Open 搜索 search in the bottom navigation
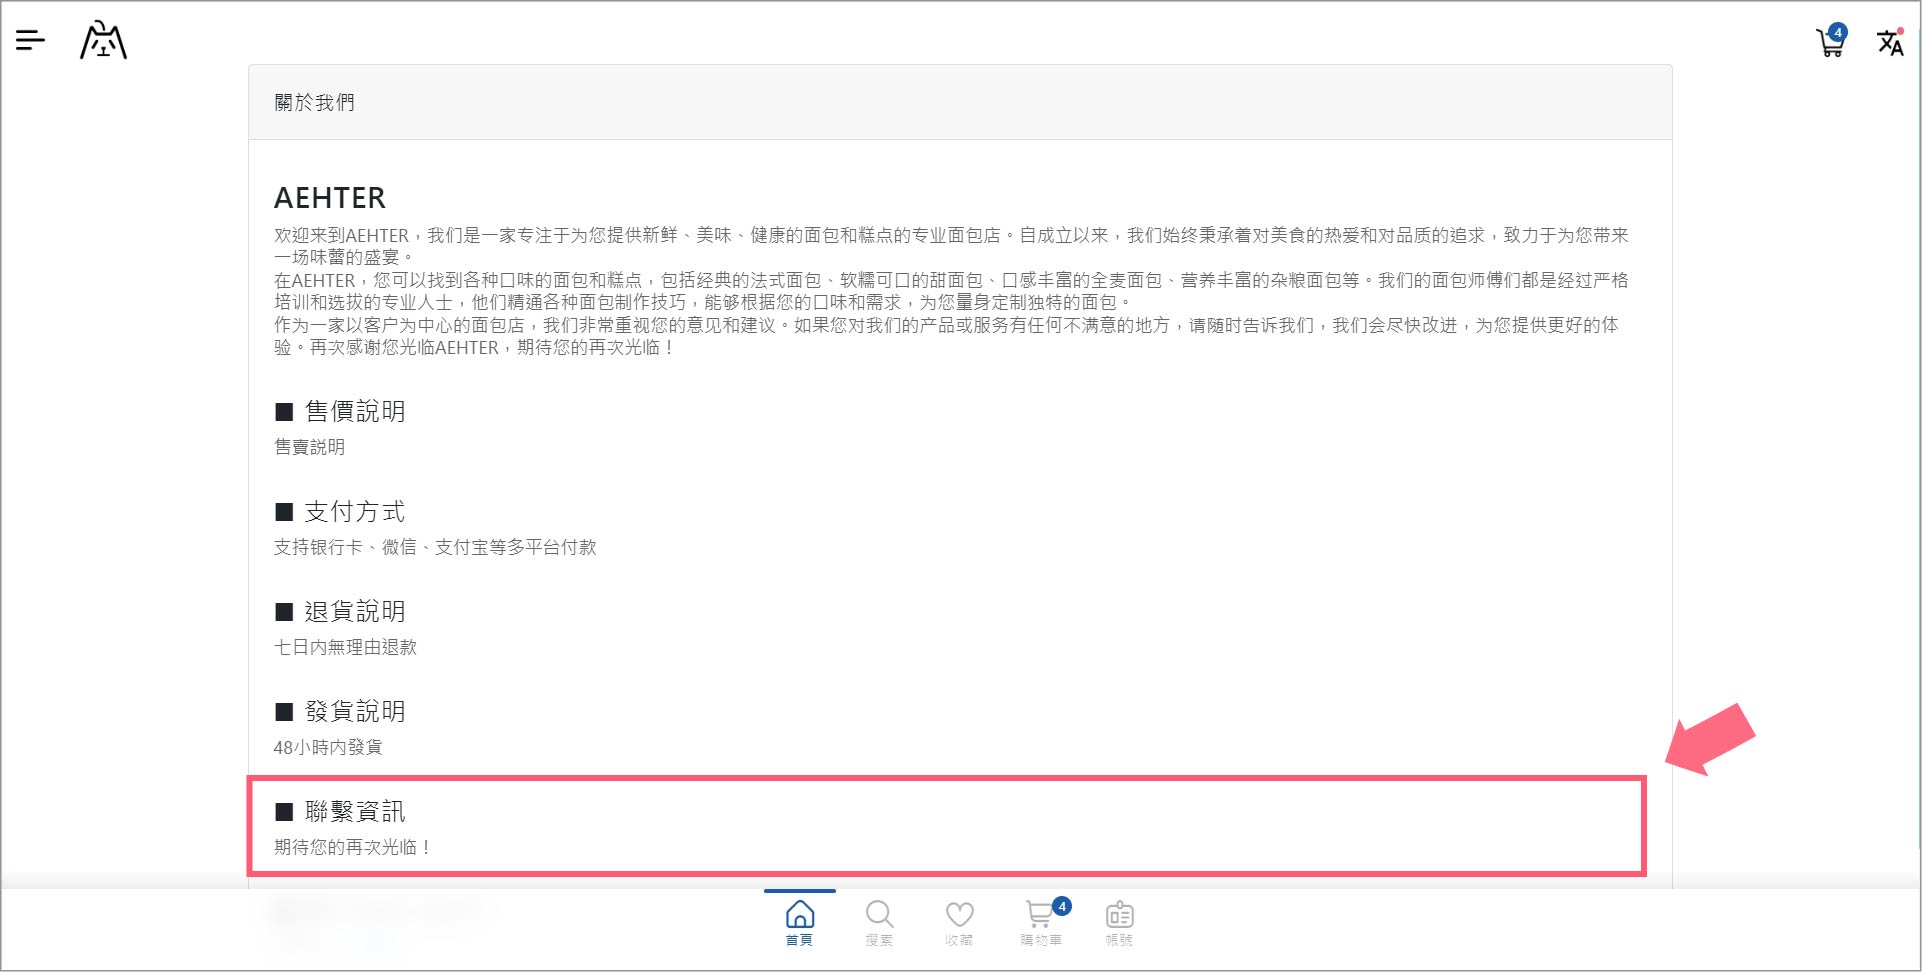 pyautogui.click(x=879, y=922)
